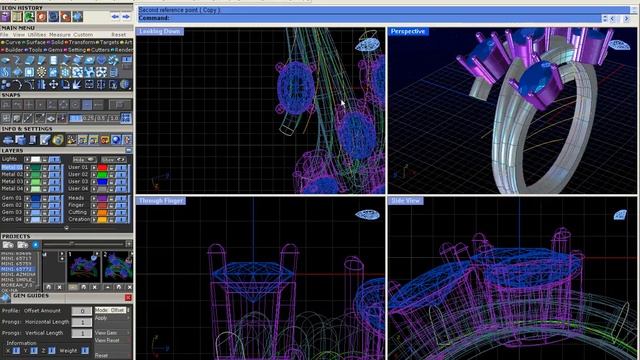This screenshot has width=640, height=360.
Task: Click the Hide button in Layers panel
Action: [84, 160]
